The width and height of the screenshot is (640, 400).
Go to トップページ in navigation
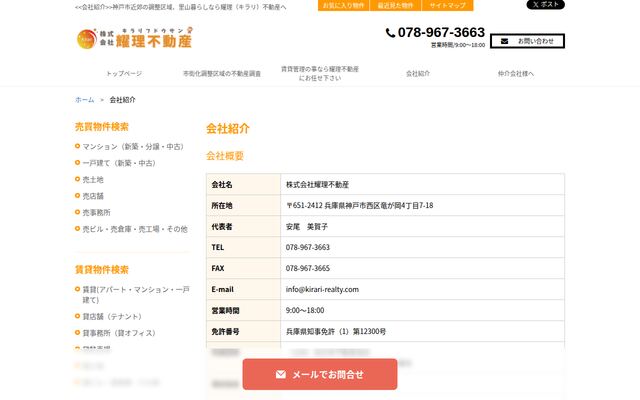tap(124, 73)
